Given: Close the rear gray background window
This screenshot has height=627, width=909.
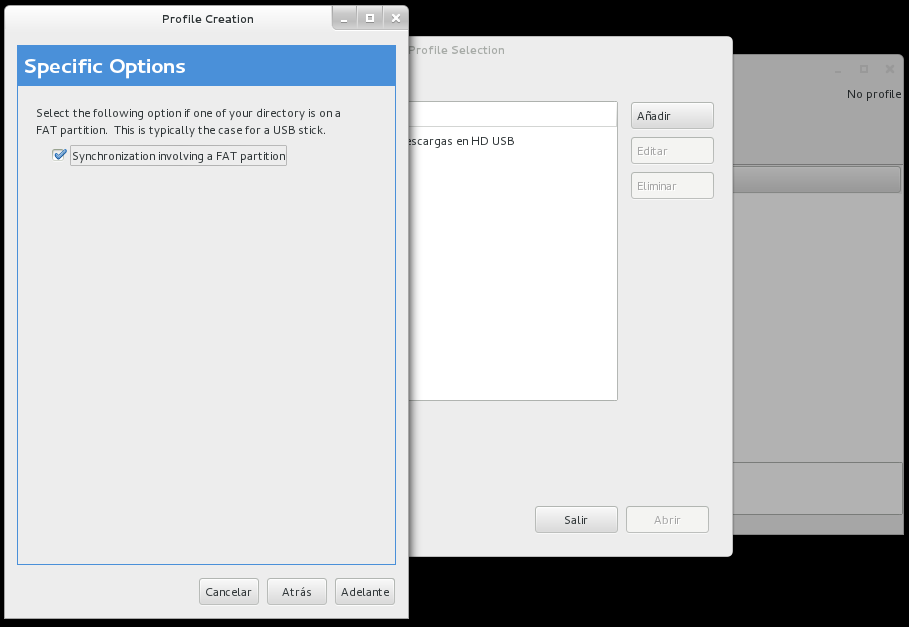Looking at the screenshot, I should coord(890,69).
